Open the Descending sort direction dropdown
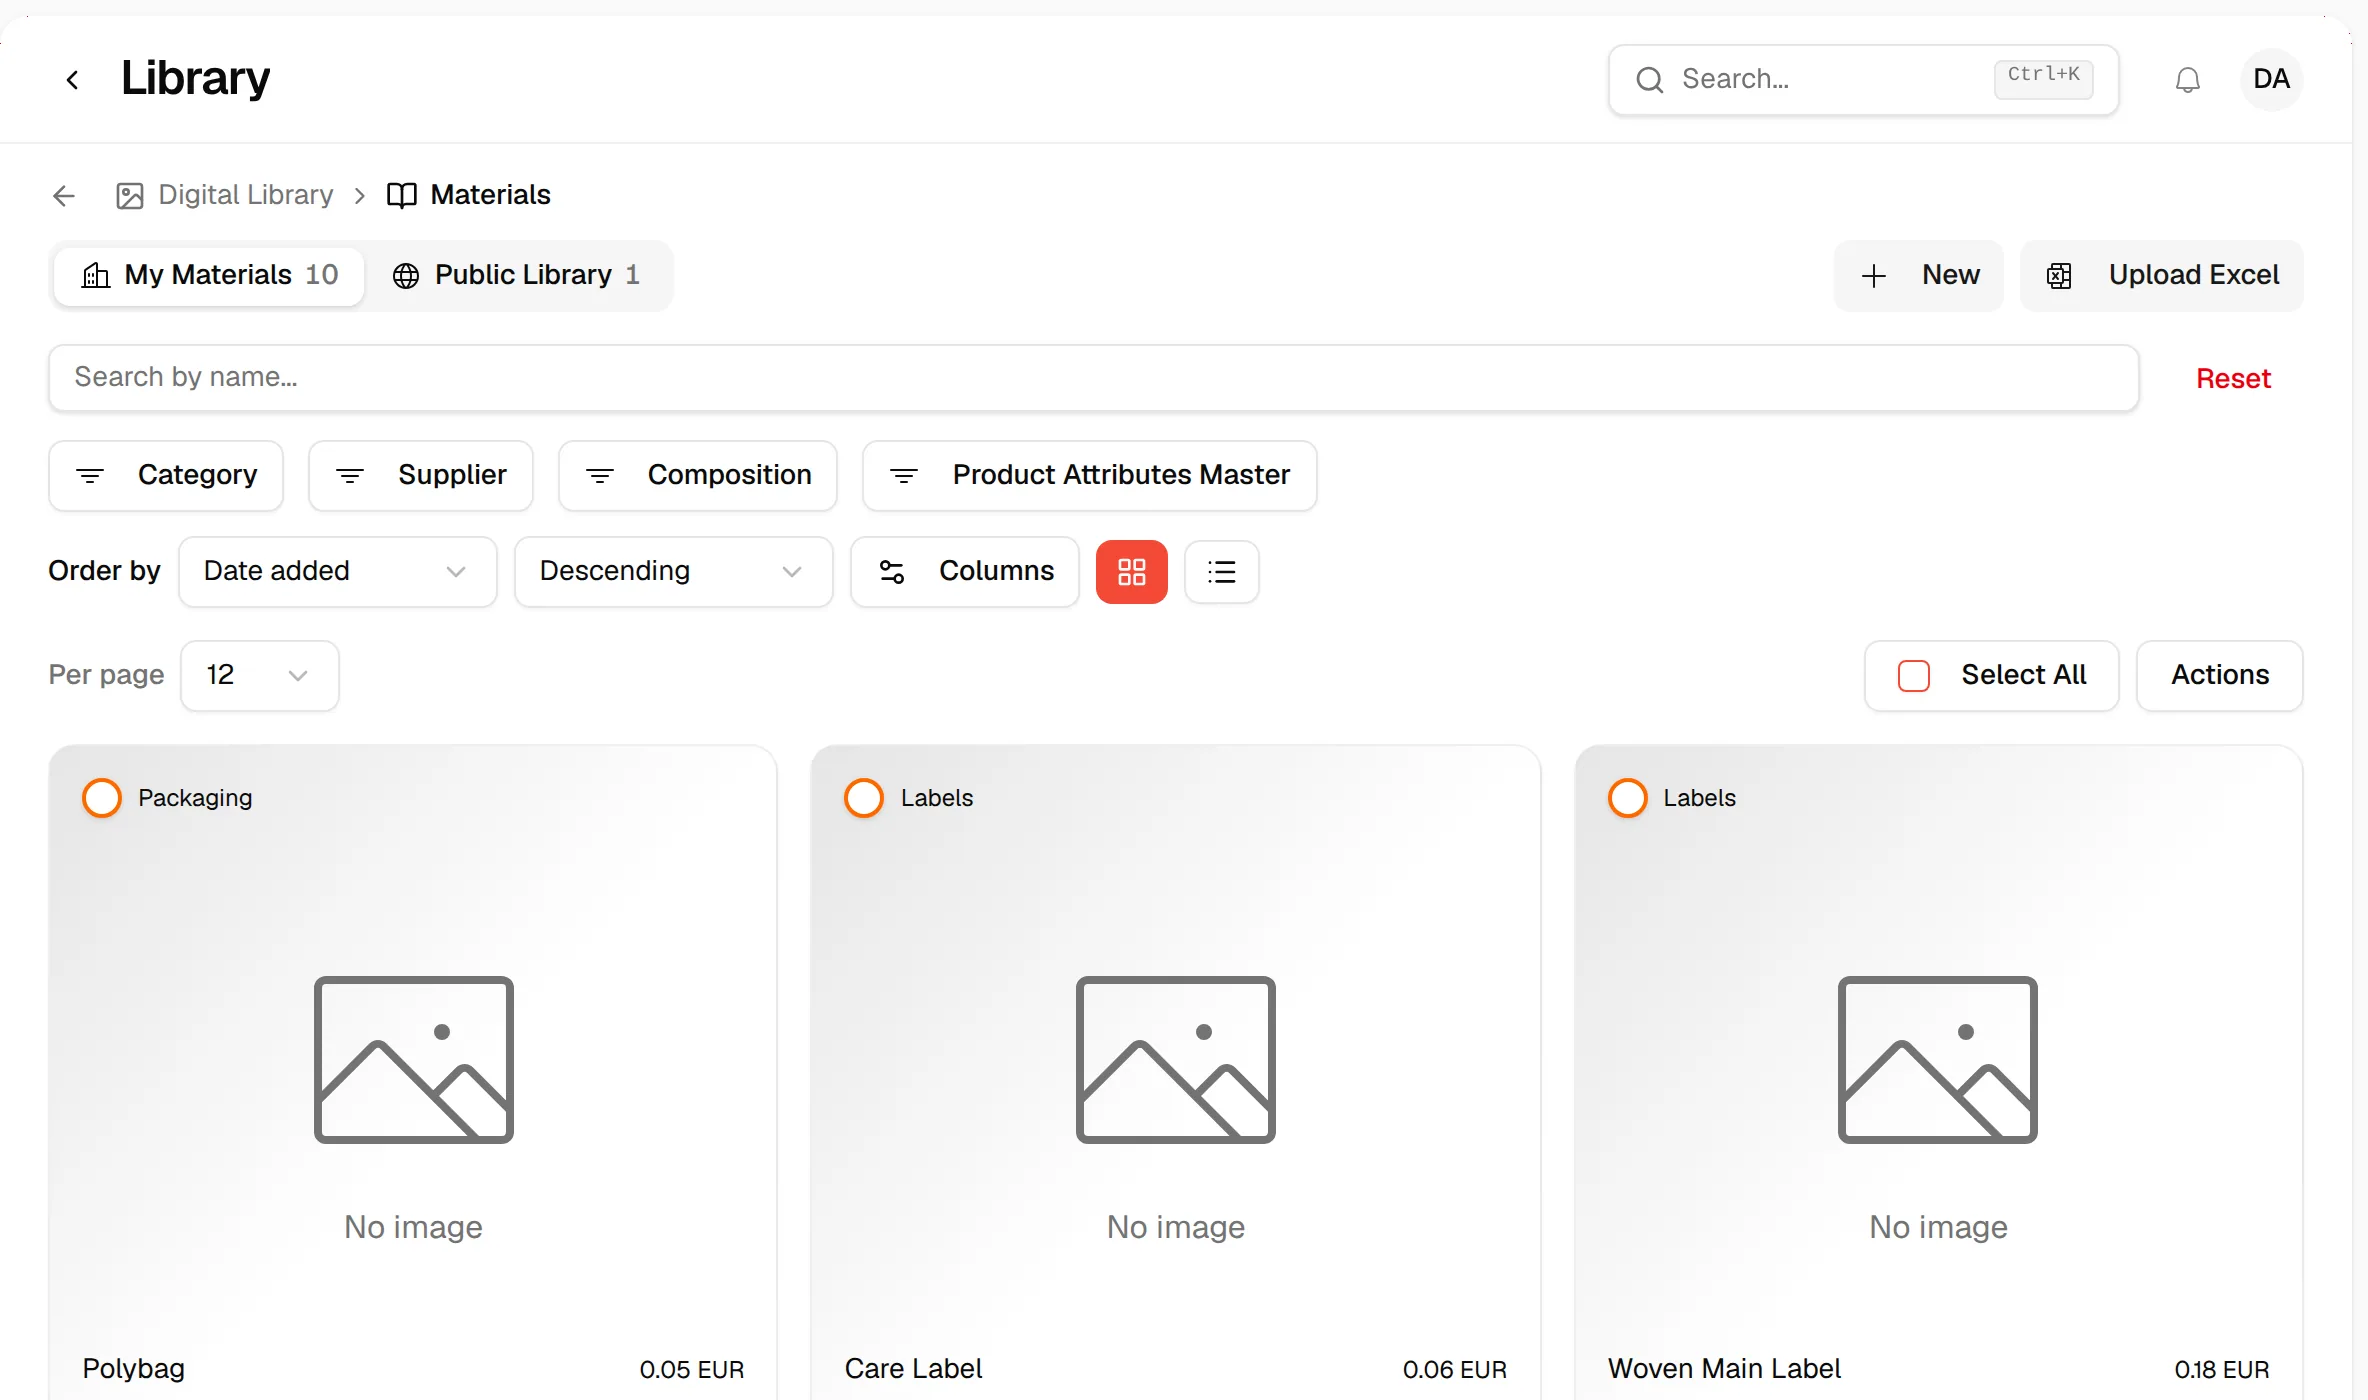Image resolution: width=2368 pixels, height=1400 pixels. 674,572
